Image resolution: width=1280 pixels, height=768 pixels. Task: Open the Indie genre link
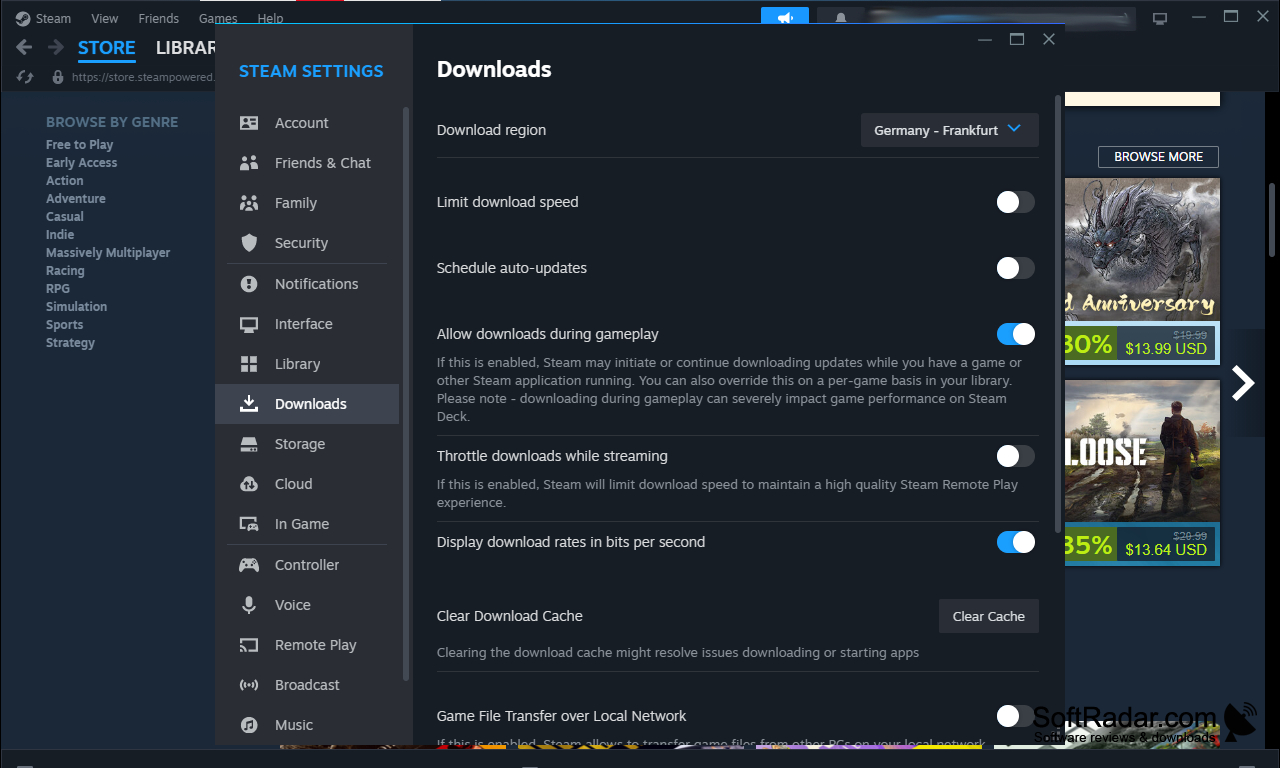pyautogui.click(x=60, y=235)
